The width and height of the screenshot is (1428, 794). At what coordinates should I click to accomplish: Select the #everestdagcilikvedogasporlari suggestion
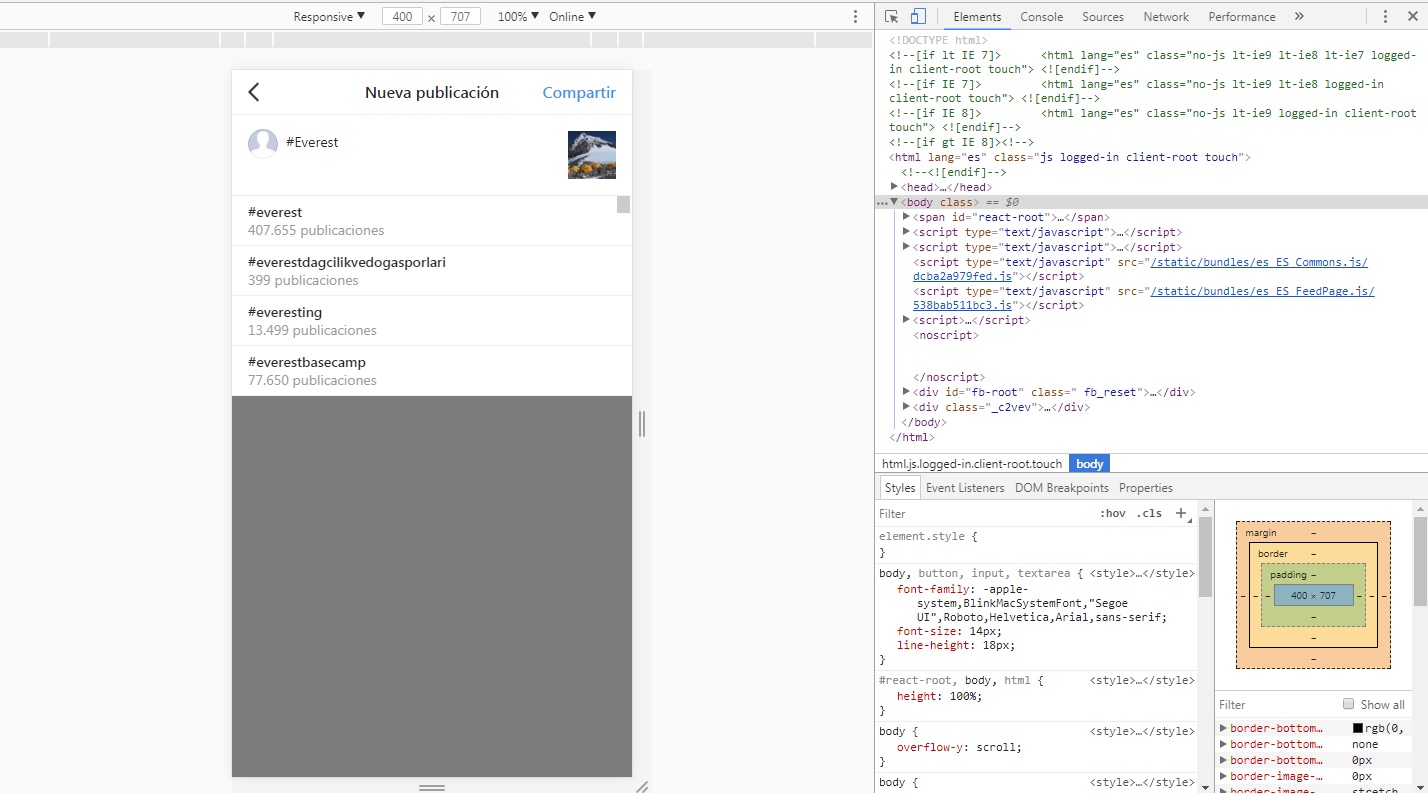(x=432, y=271)
